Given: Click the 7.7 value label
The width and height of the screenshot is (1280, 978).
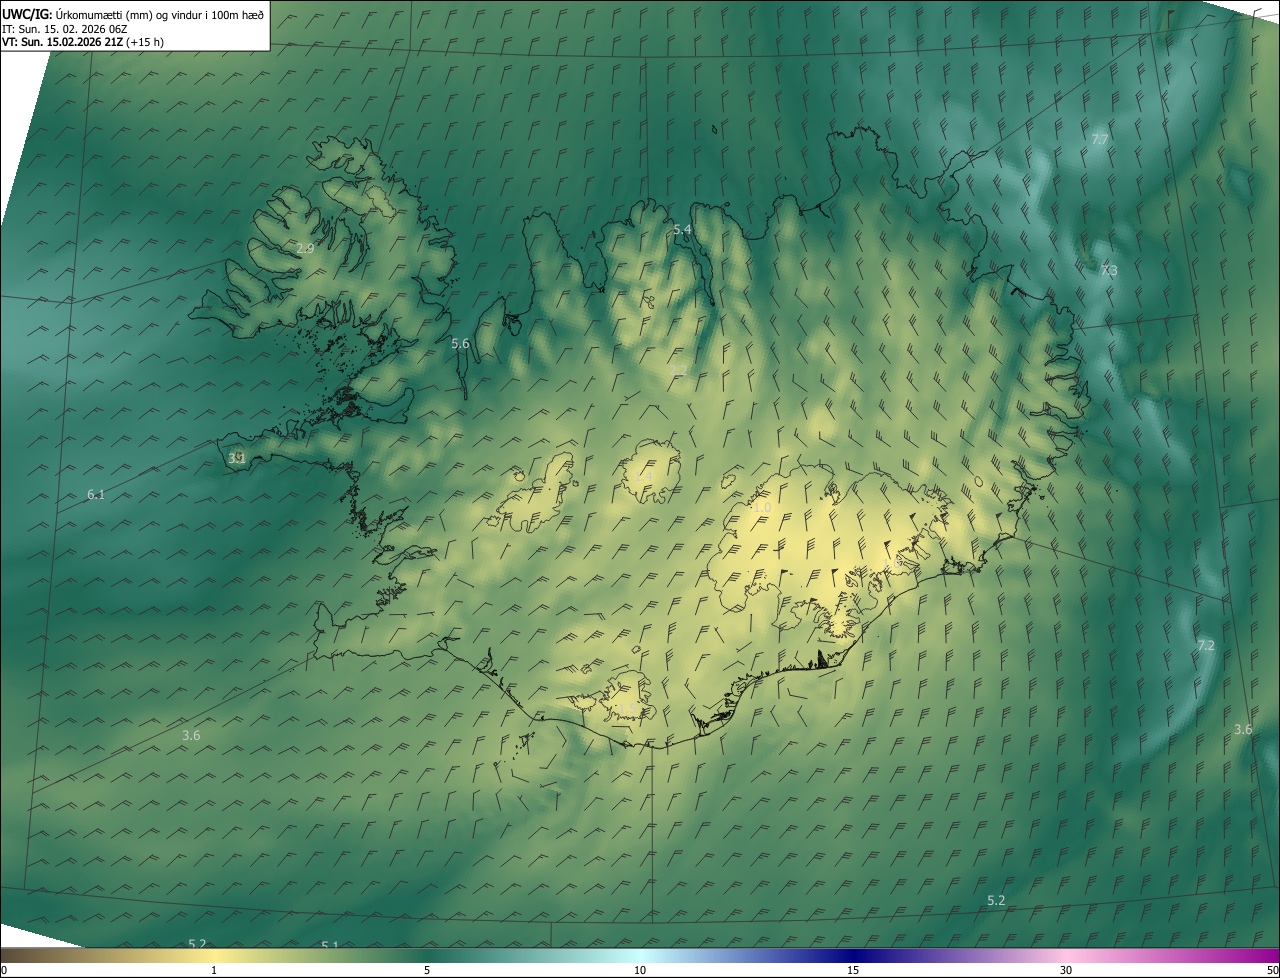Looking at the screenshot, I should (1100, 140).
